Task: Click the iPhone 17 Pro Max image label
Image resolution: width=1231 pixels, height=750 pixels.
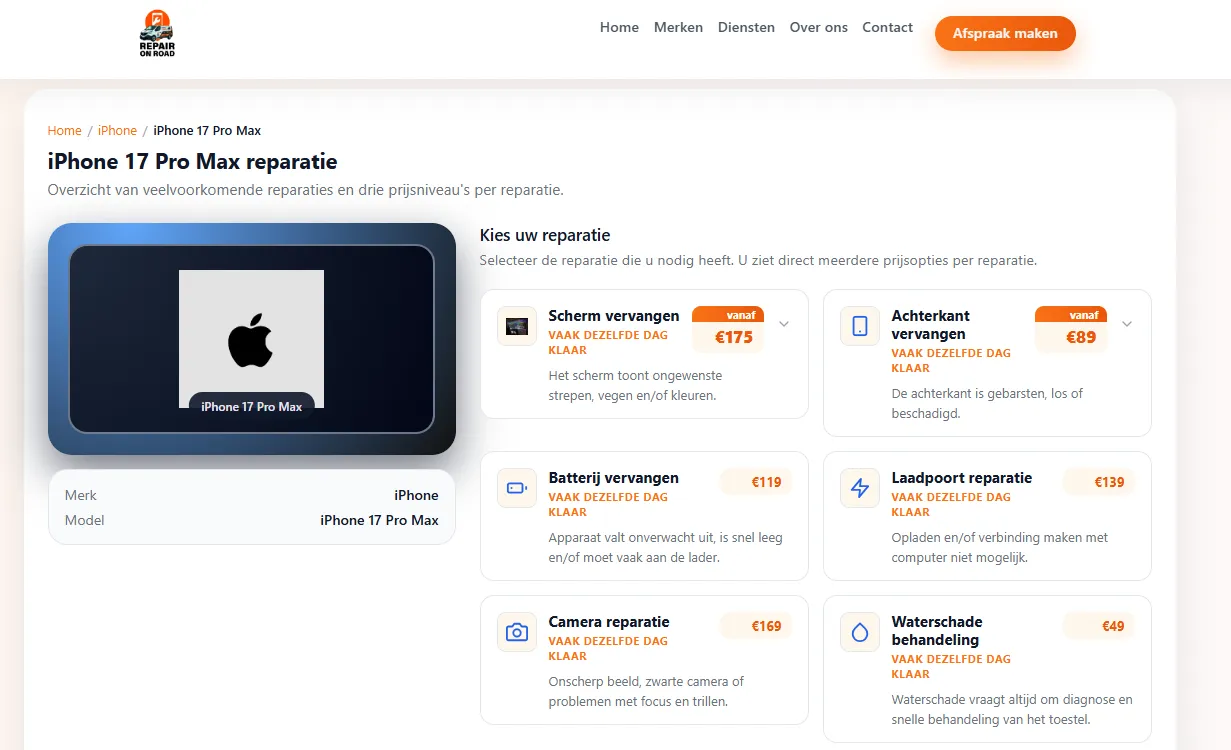Action: [251, 406]
